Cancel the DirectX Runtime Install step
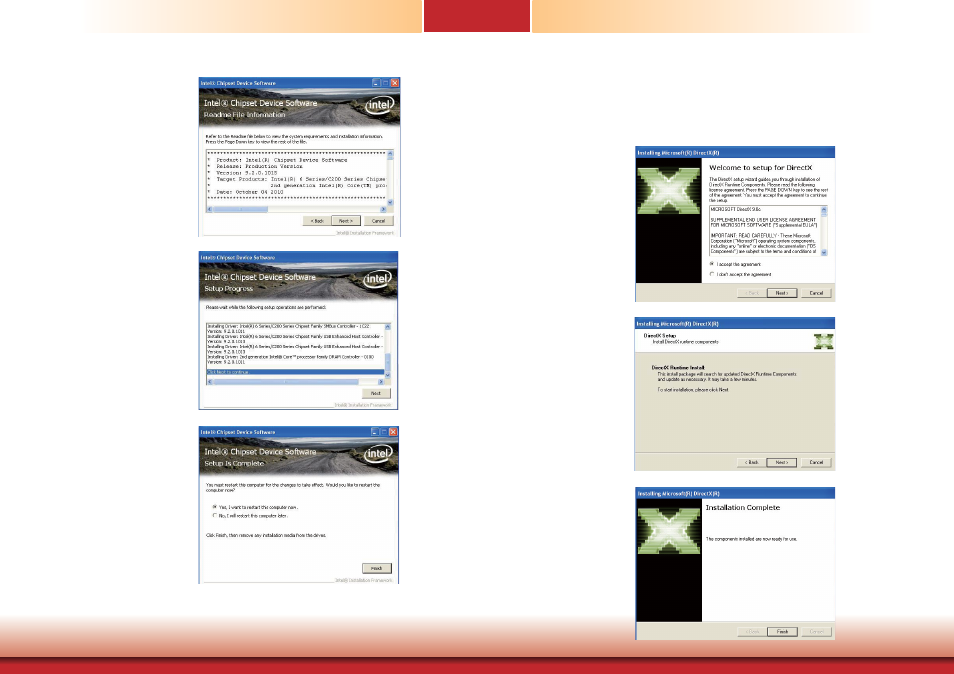This screenshot has height=674, width=954. [x=816, y=462]
